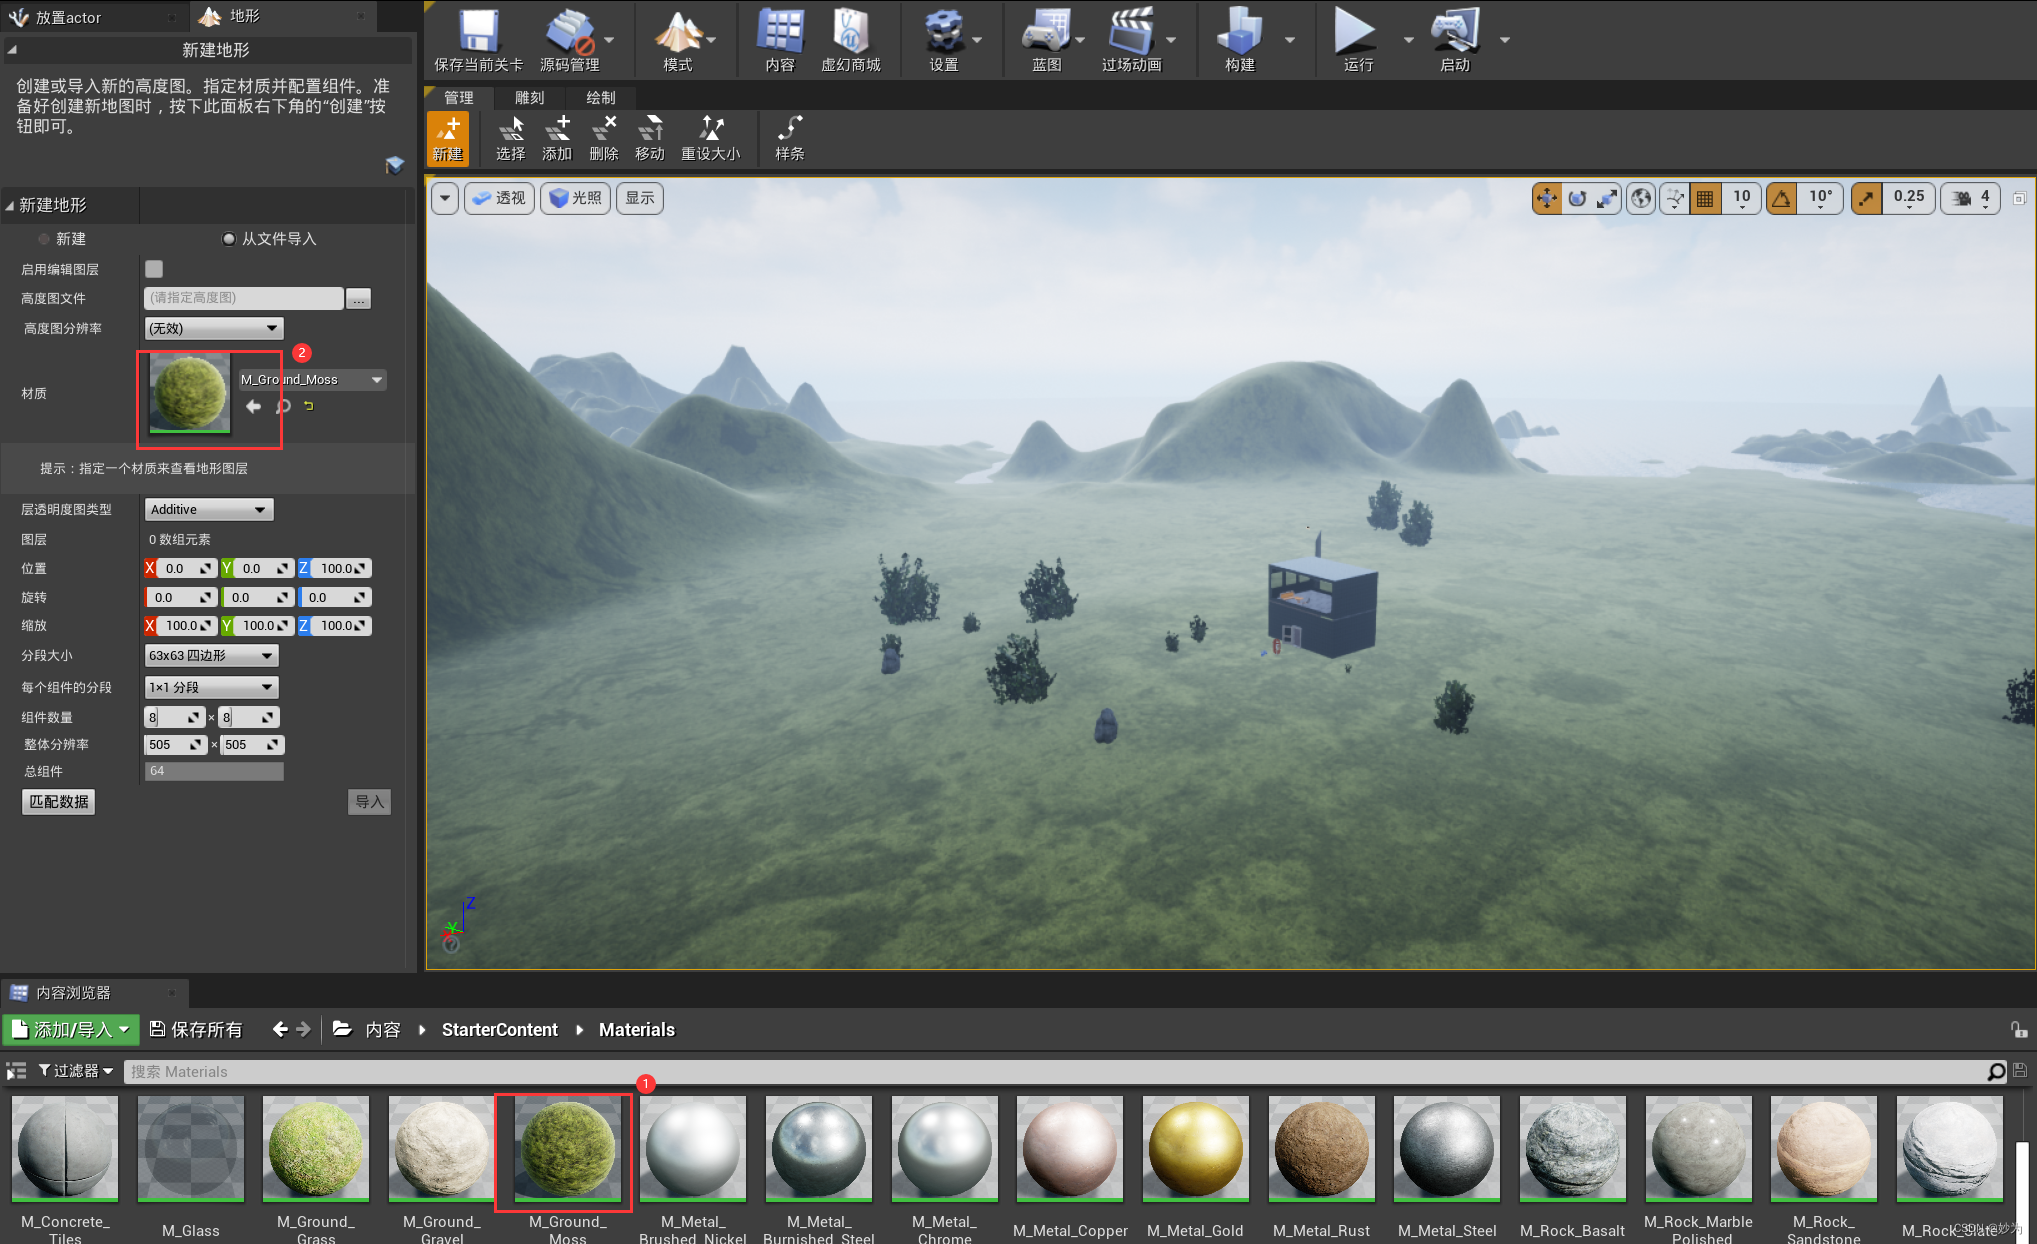The image size is (2037, 1244).
Task: Open section size 63x63 dropdown
Action: pyautogui.click(x=211, y=656)
